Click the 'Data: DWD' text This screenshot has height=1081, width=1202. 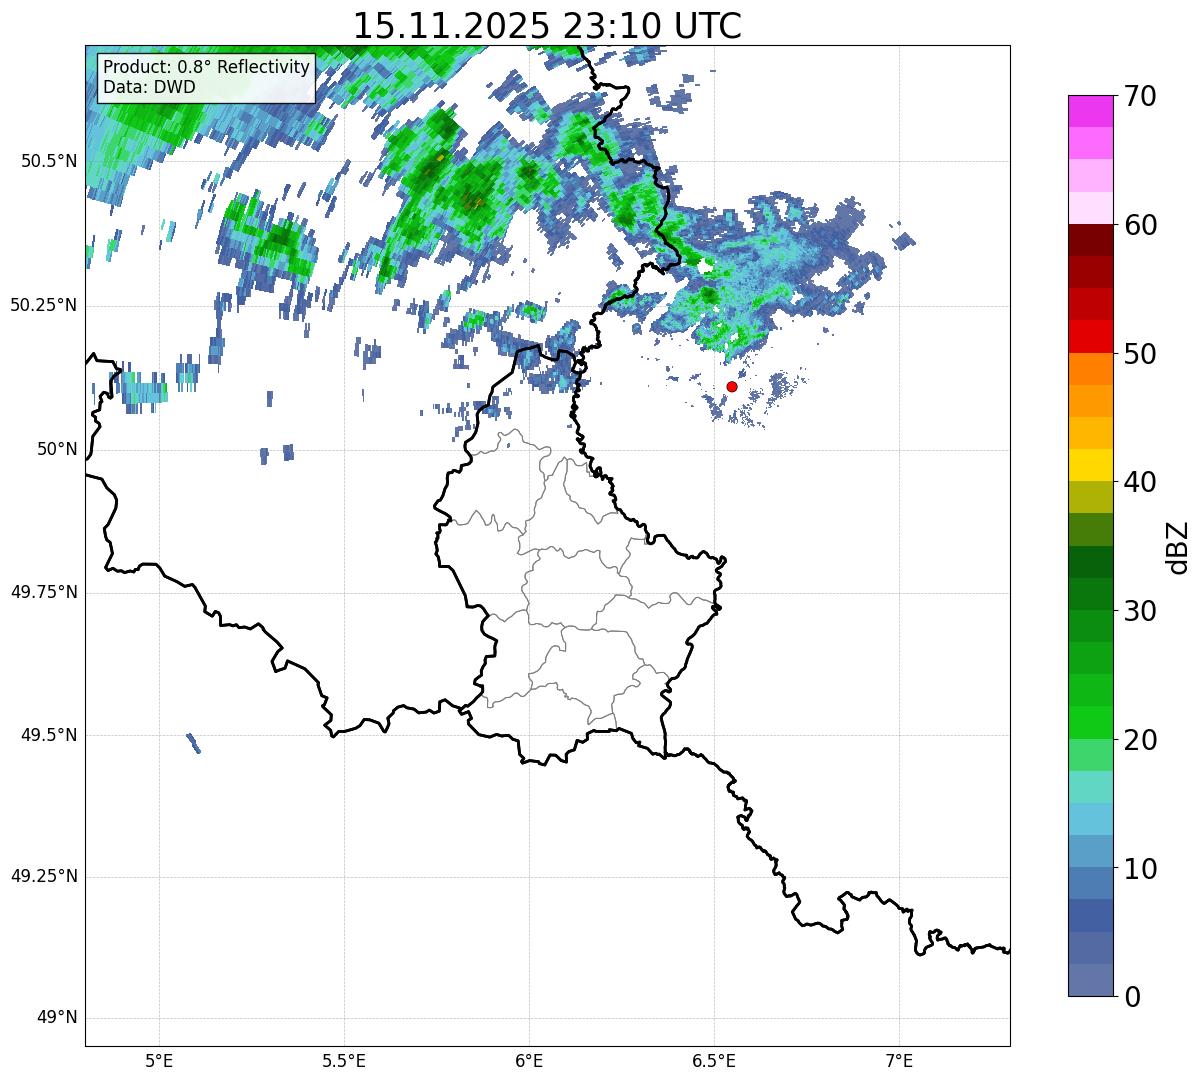pyautogui.click(x=150, y=87)
